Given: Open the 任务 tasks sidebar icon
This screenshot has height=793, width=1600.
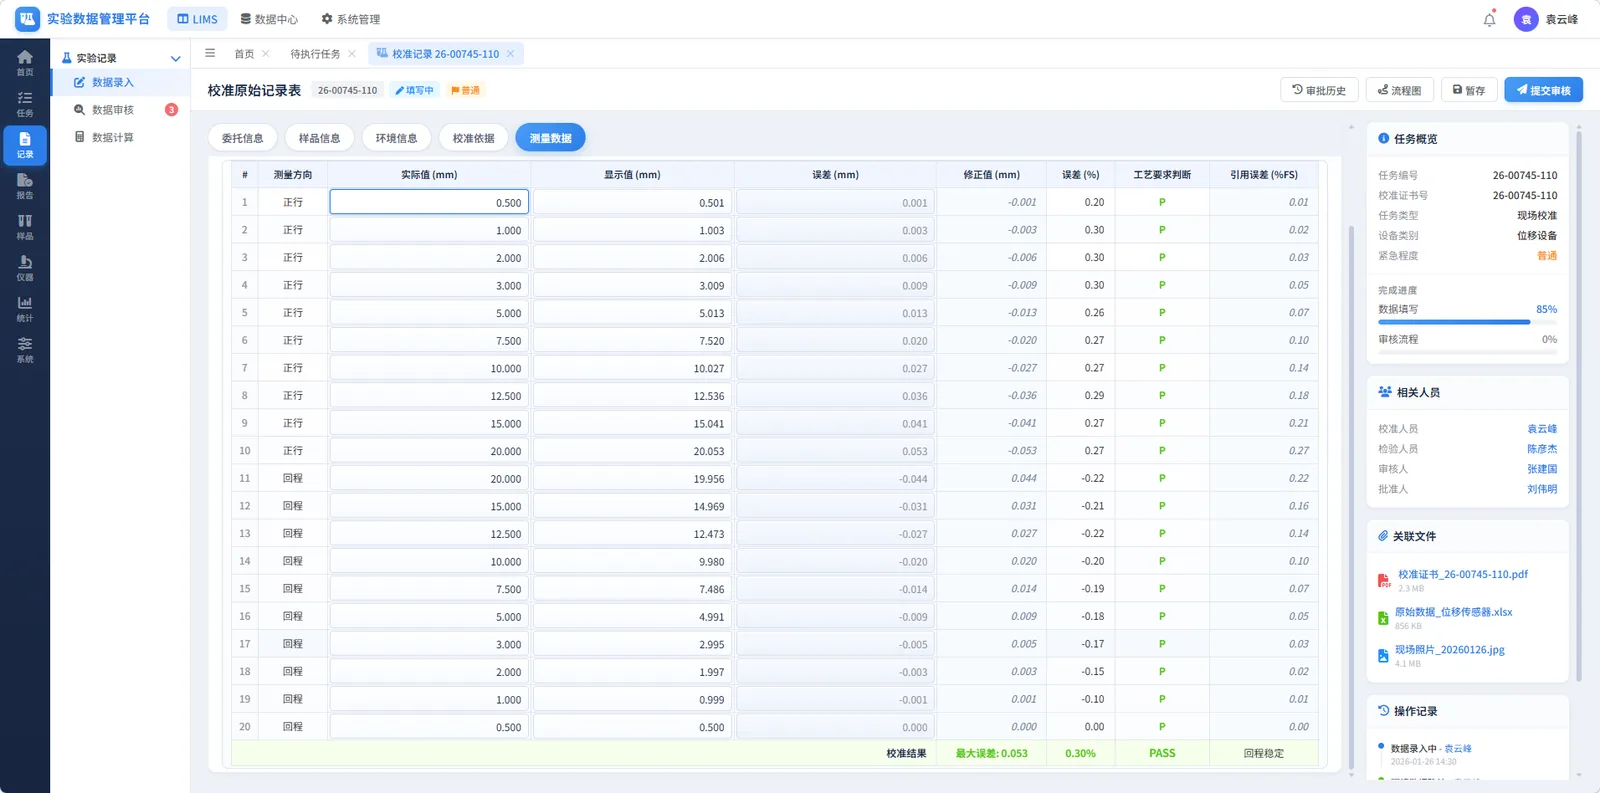Looking at the screenshot, I should 25,104.
